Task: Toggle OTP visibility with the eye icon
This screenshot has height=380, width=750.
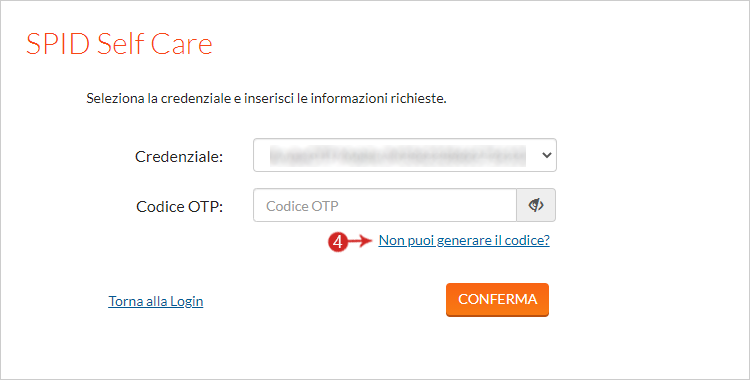Action: [x=536, y=205]
